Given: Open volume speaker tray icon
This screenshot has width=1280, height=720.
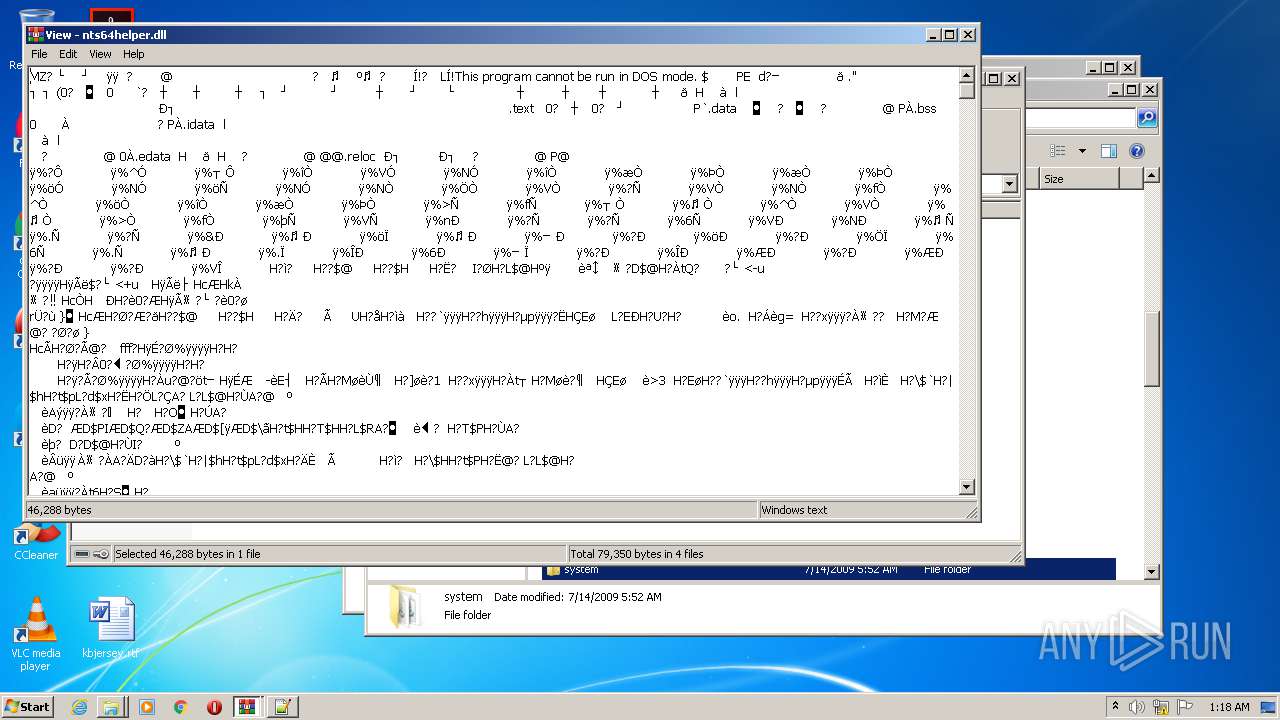Looking at the screenshot, I should [1137, 706].
